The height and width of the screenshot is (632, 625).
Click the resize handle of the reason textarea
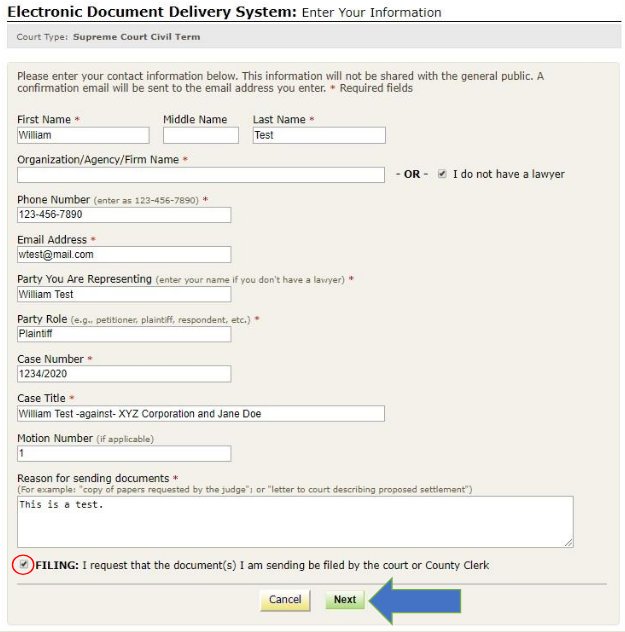click(569, 542)
